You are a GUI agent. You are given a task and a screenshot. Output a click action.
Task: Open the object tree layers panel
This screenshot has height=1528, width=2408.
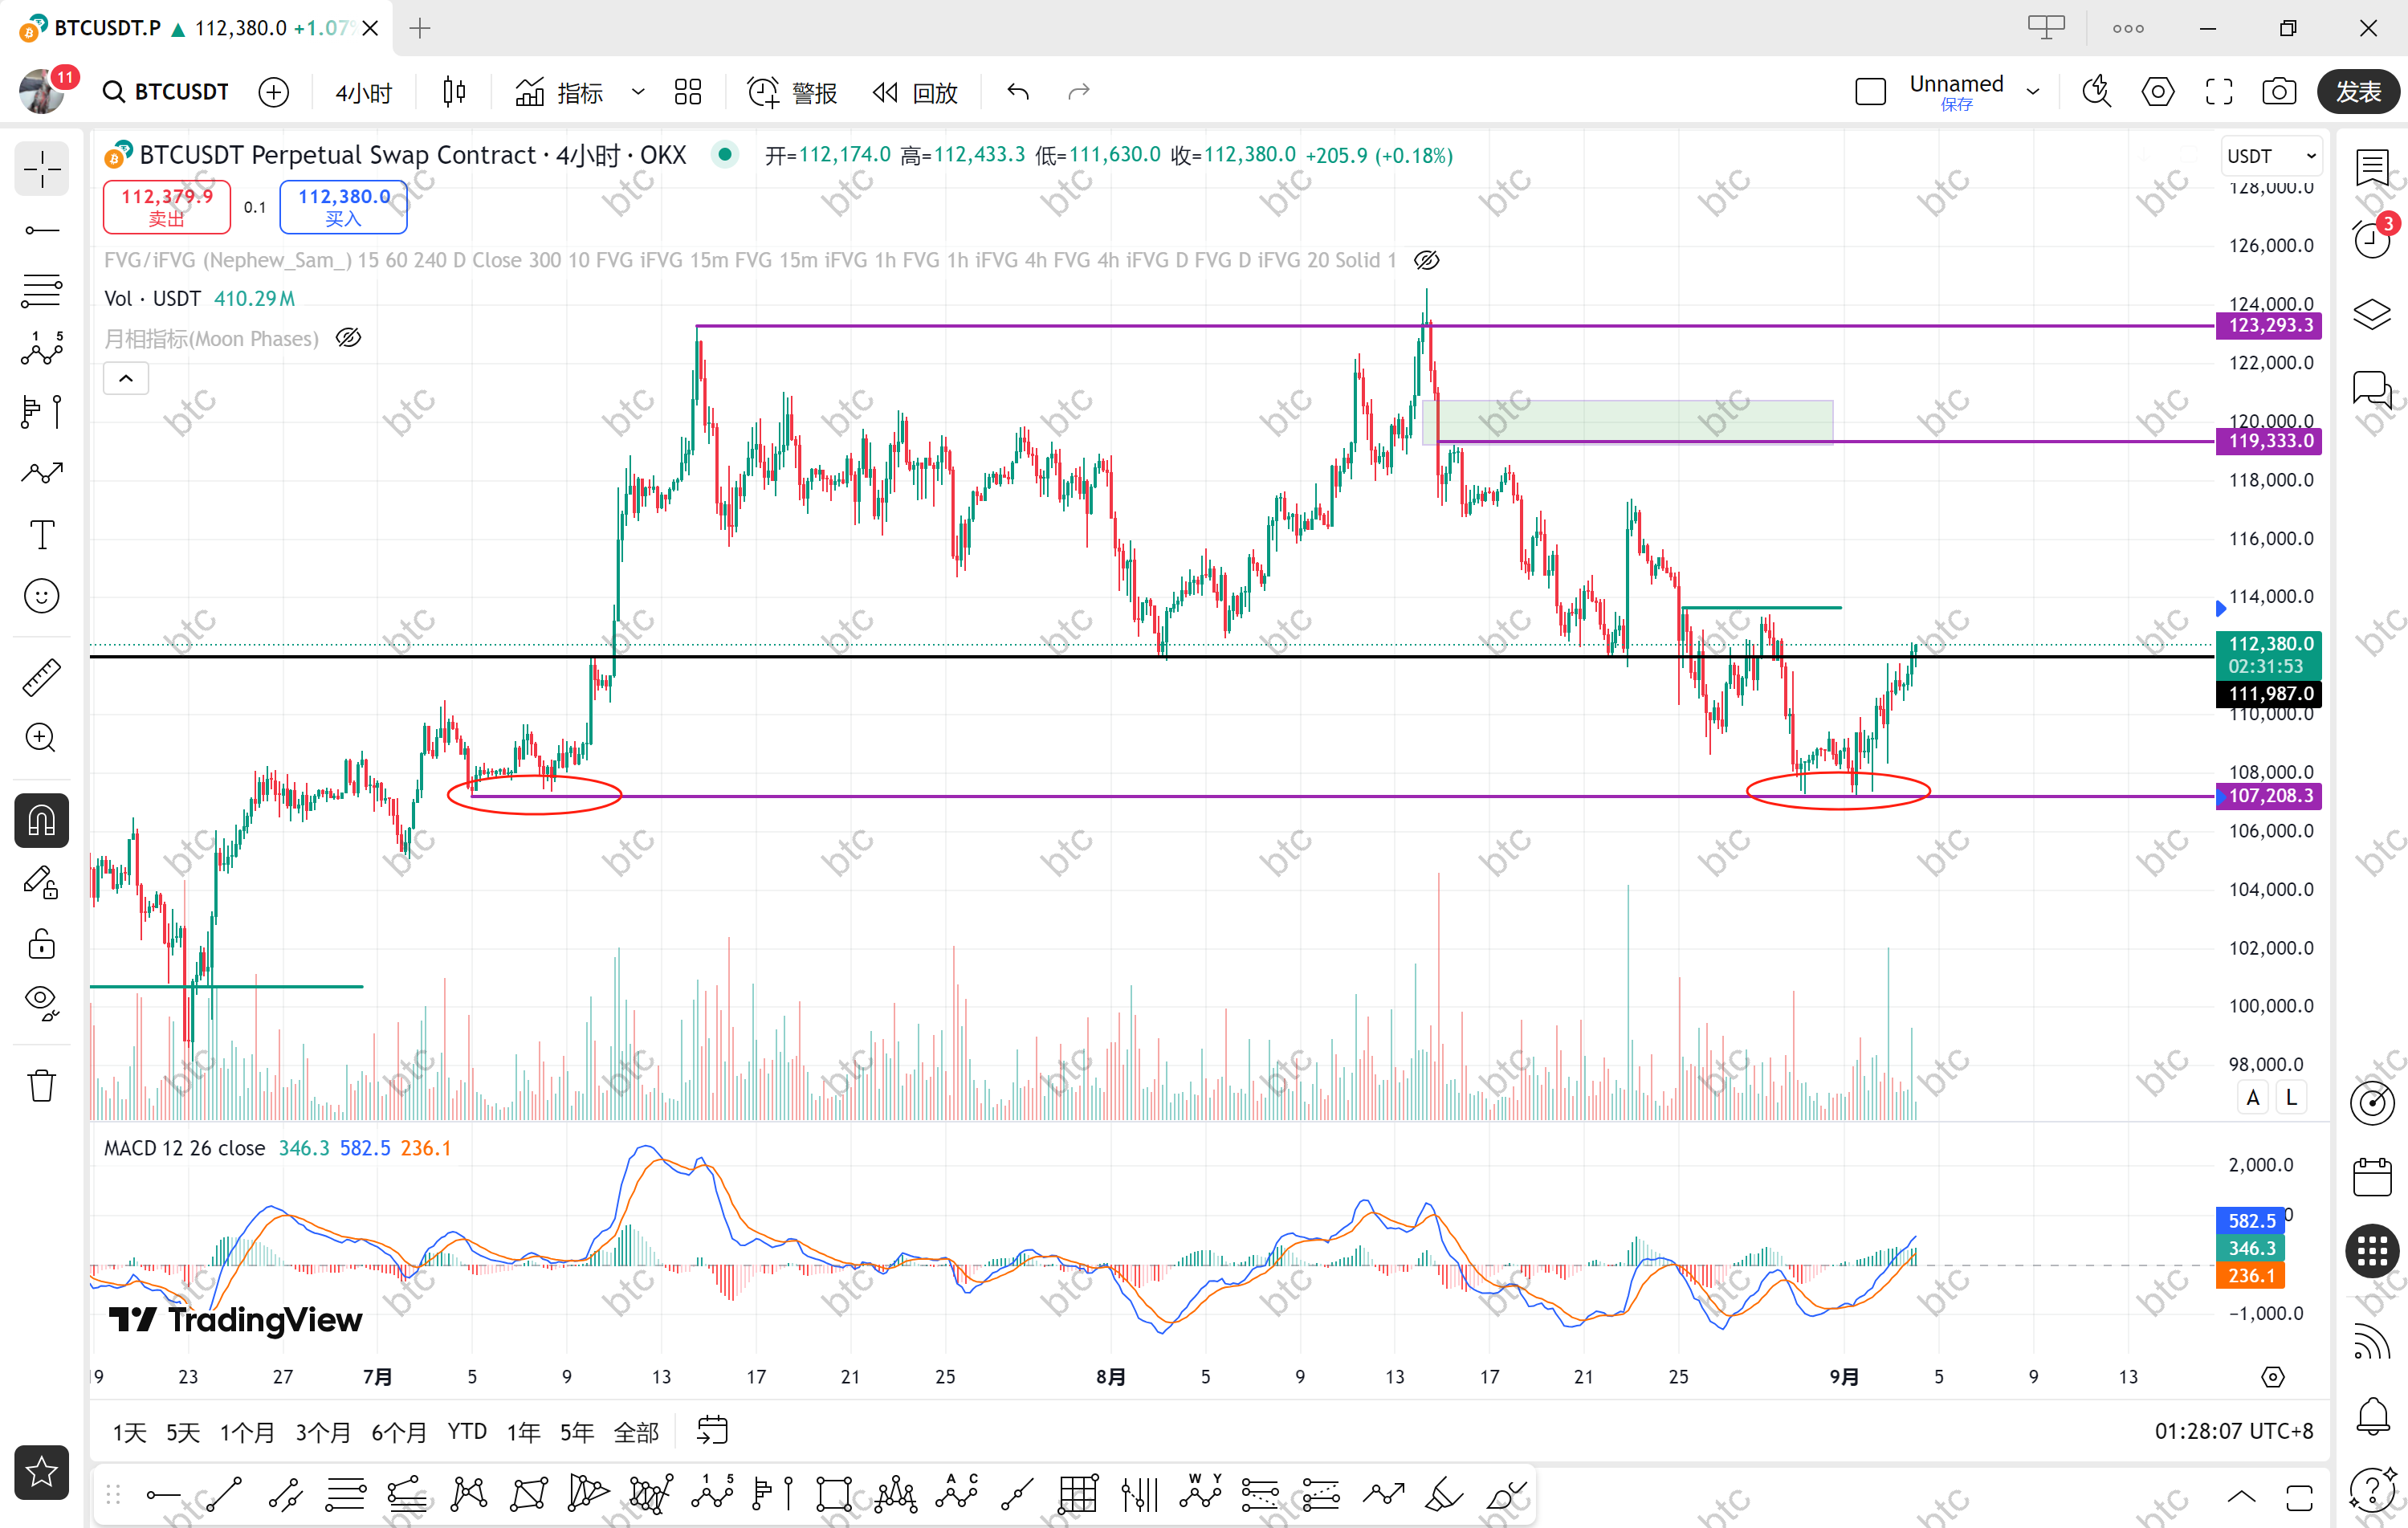click(2372, 314)
